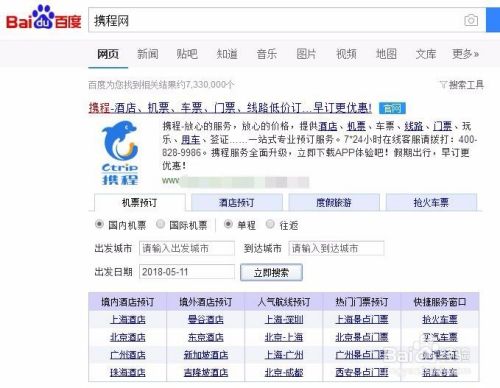Open 搜索工具 filter
This screenshot has width=500, height=388.
click(462, 85)
